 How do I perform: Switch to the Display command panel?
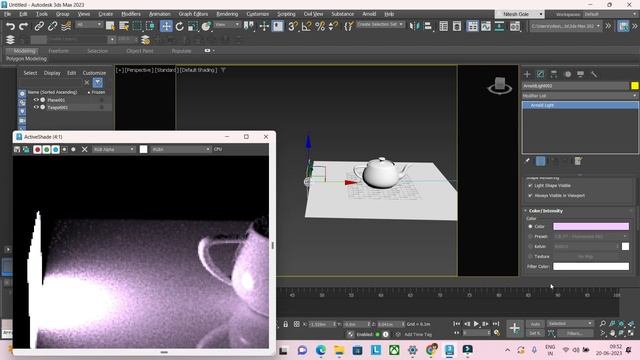(580, 74)
